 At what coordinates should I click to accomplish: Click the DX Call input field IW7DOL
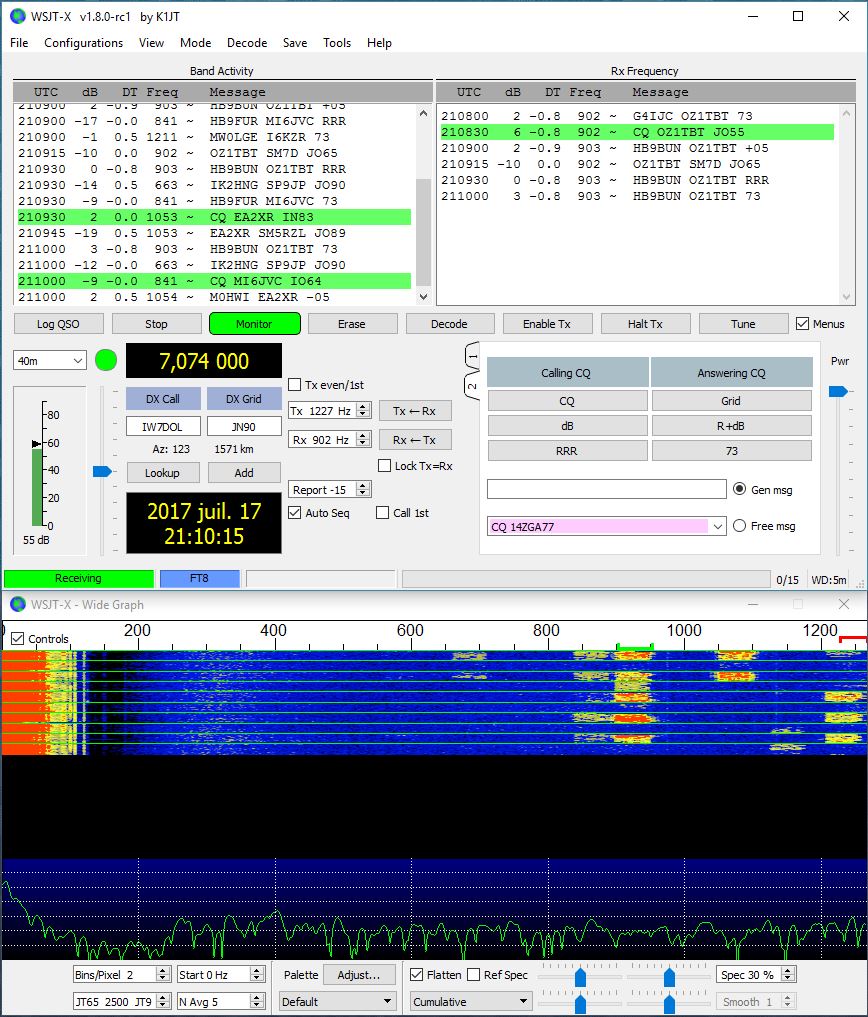163,427
